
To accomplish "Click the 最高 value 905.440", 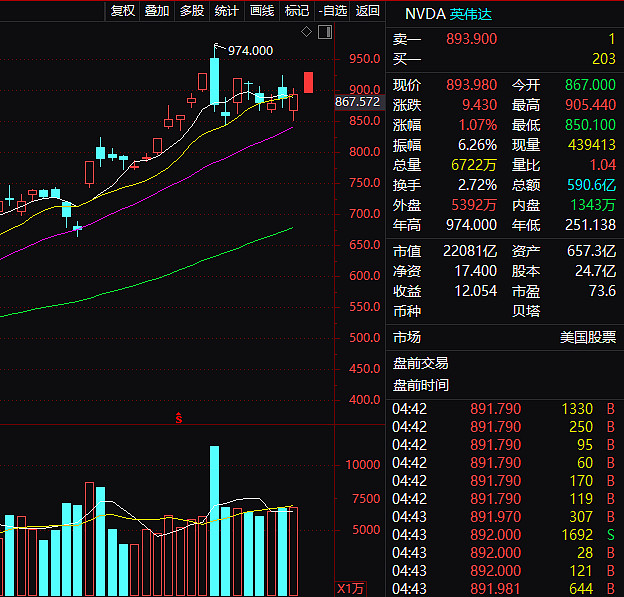I will [x=590, y=105].
